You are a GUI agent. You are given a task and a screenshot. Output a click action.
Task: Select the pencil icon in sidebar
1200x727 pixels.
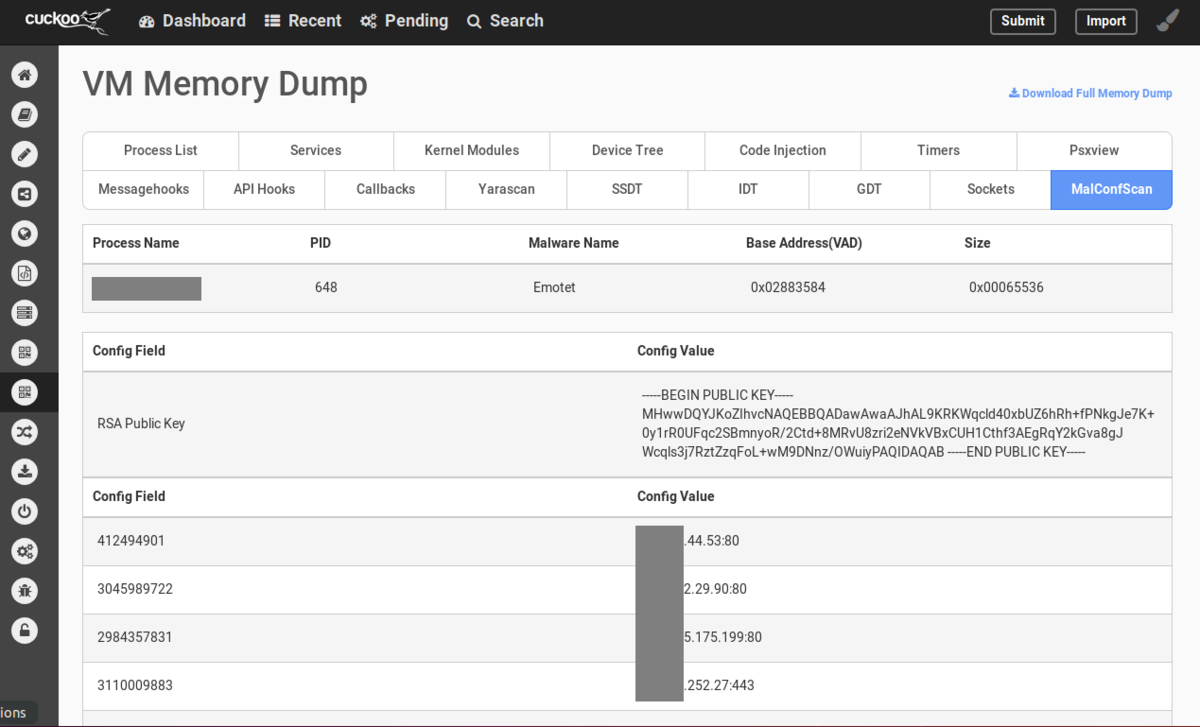tap(25, 154)
